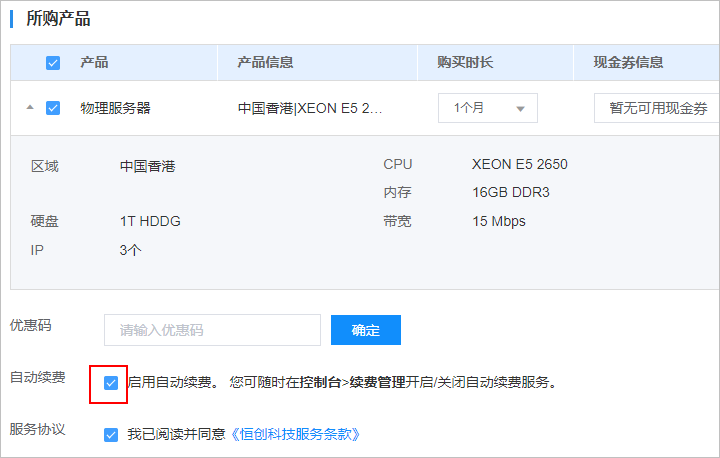Click the 购买时长 column header
720x458 pixels.
(x=465, y=62)
